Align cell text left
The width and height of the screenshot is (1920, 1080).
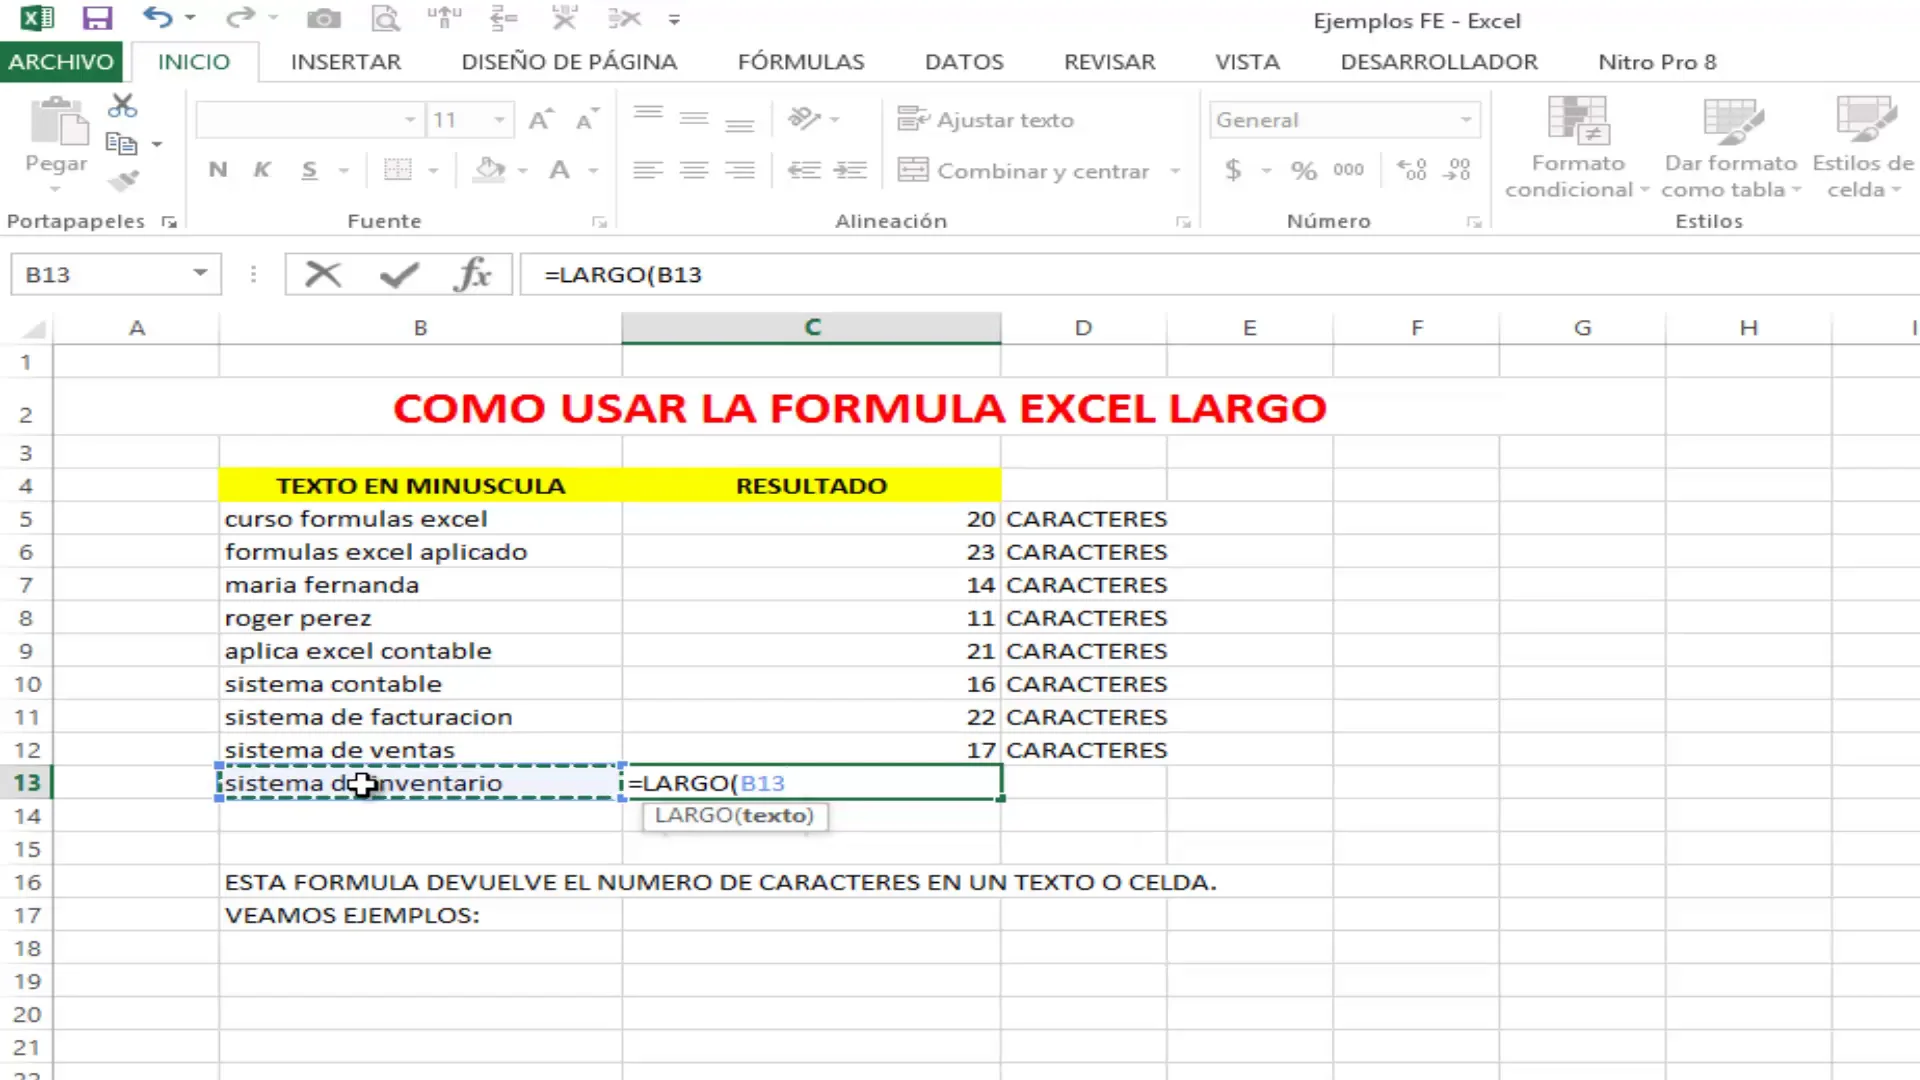[x=648, y=170]
